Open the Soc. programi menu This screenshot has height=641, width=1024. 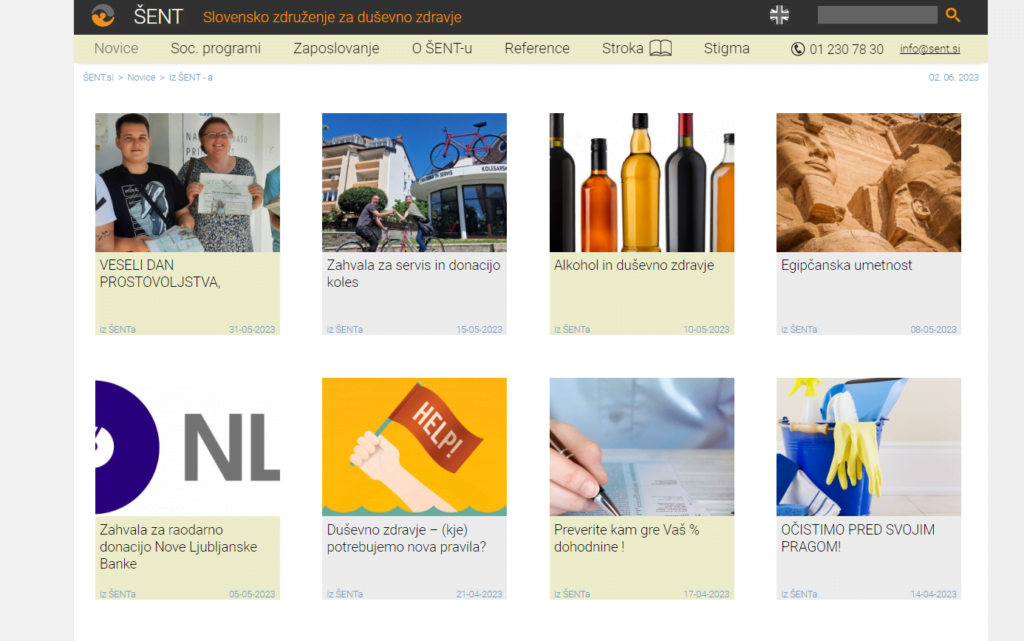pyautogui.click(x=215, y=48)
